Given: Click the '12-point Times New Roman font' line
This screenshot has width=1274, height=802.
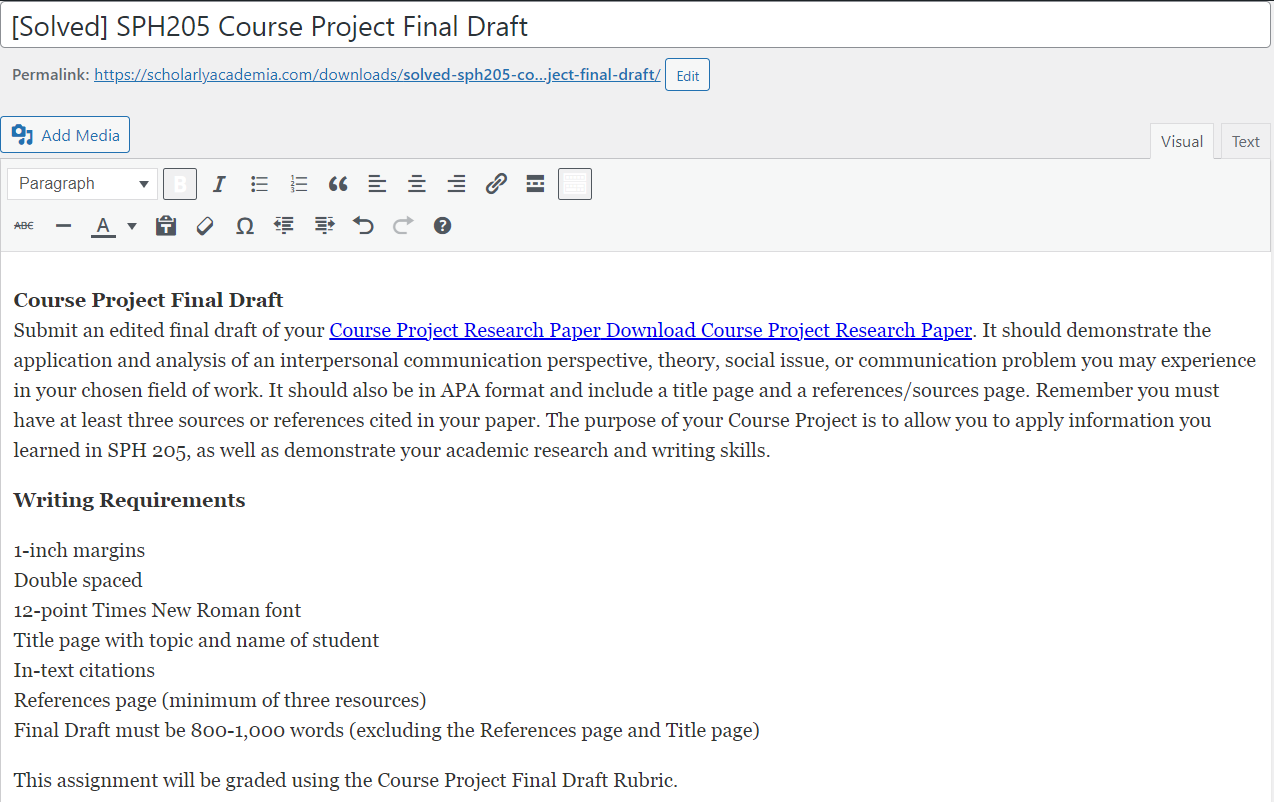Looking at the screenshot, I should (x=157, y=610).
